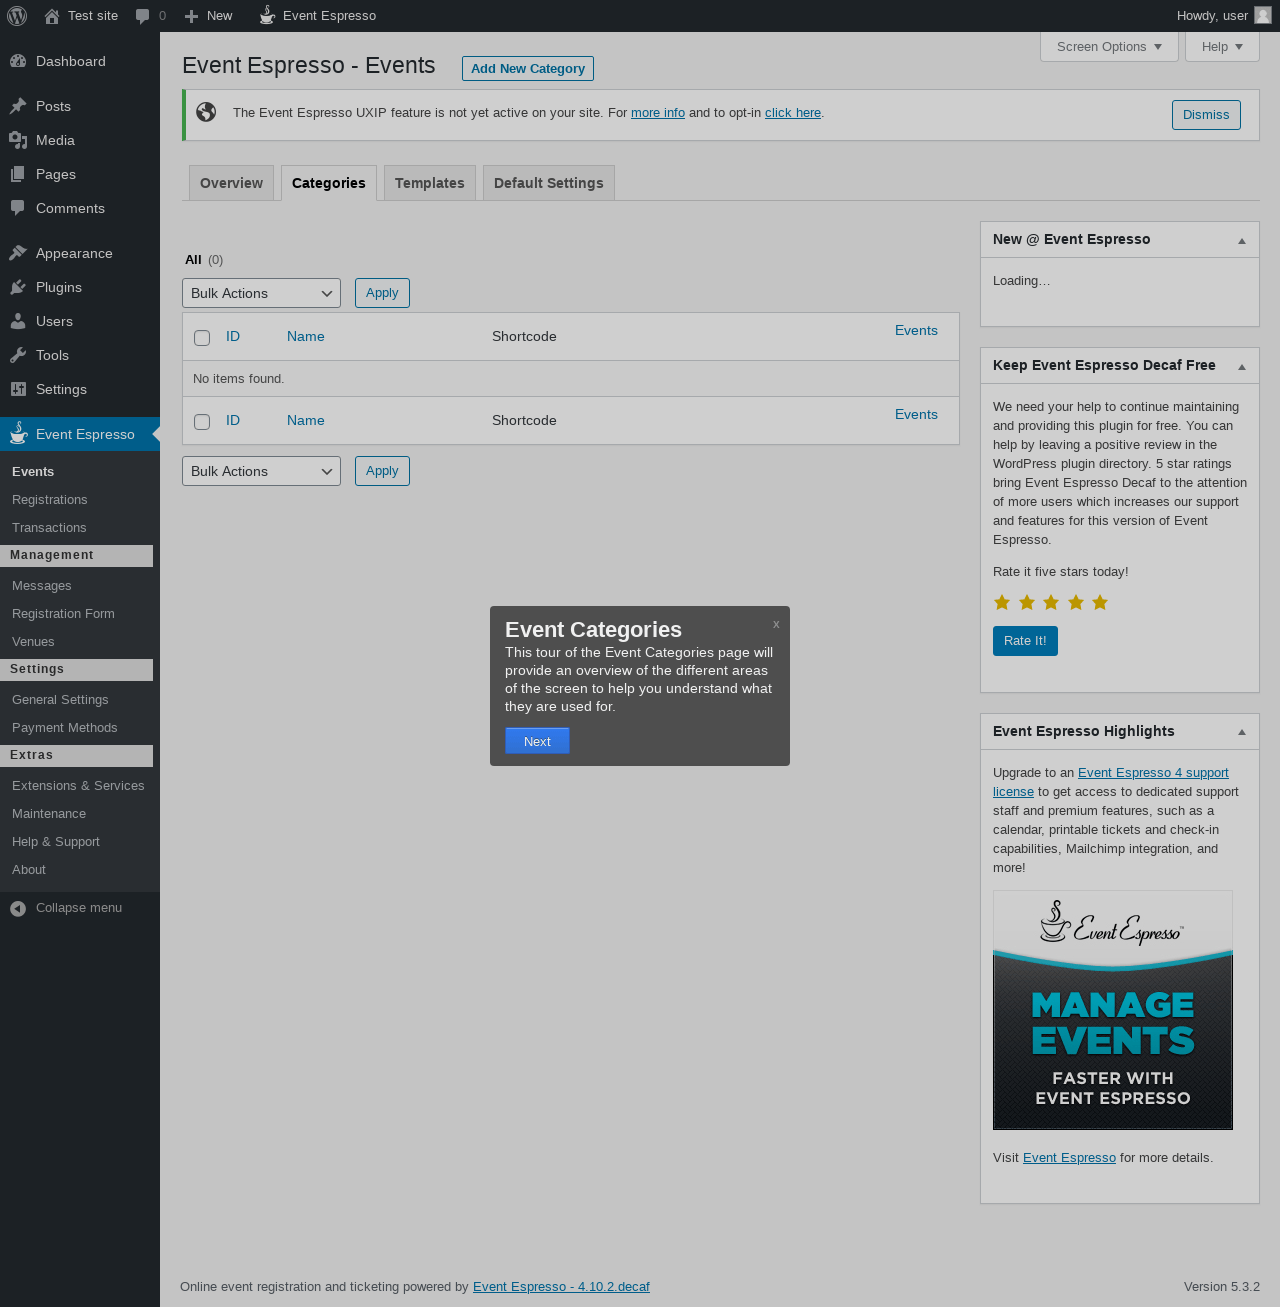Open Venues under Management
Image resolution: width=1280 pixels, height=1307 pixels.
(33, 642)
